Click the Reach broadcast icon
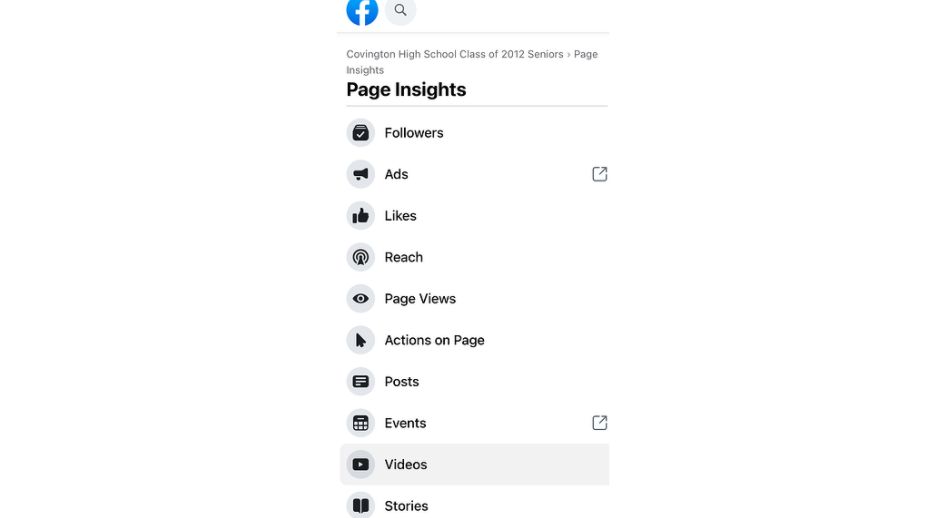Viewport: 945px width, 518px height. [360, 257]
